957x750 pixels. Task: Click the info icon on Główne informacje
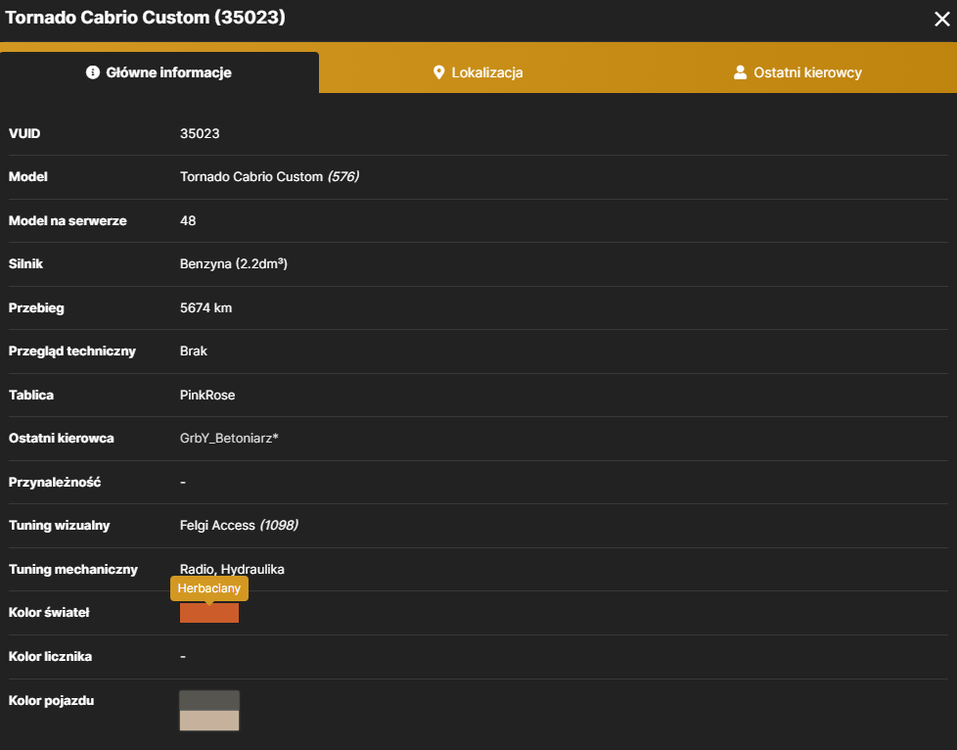click(93, 73)
